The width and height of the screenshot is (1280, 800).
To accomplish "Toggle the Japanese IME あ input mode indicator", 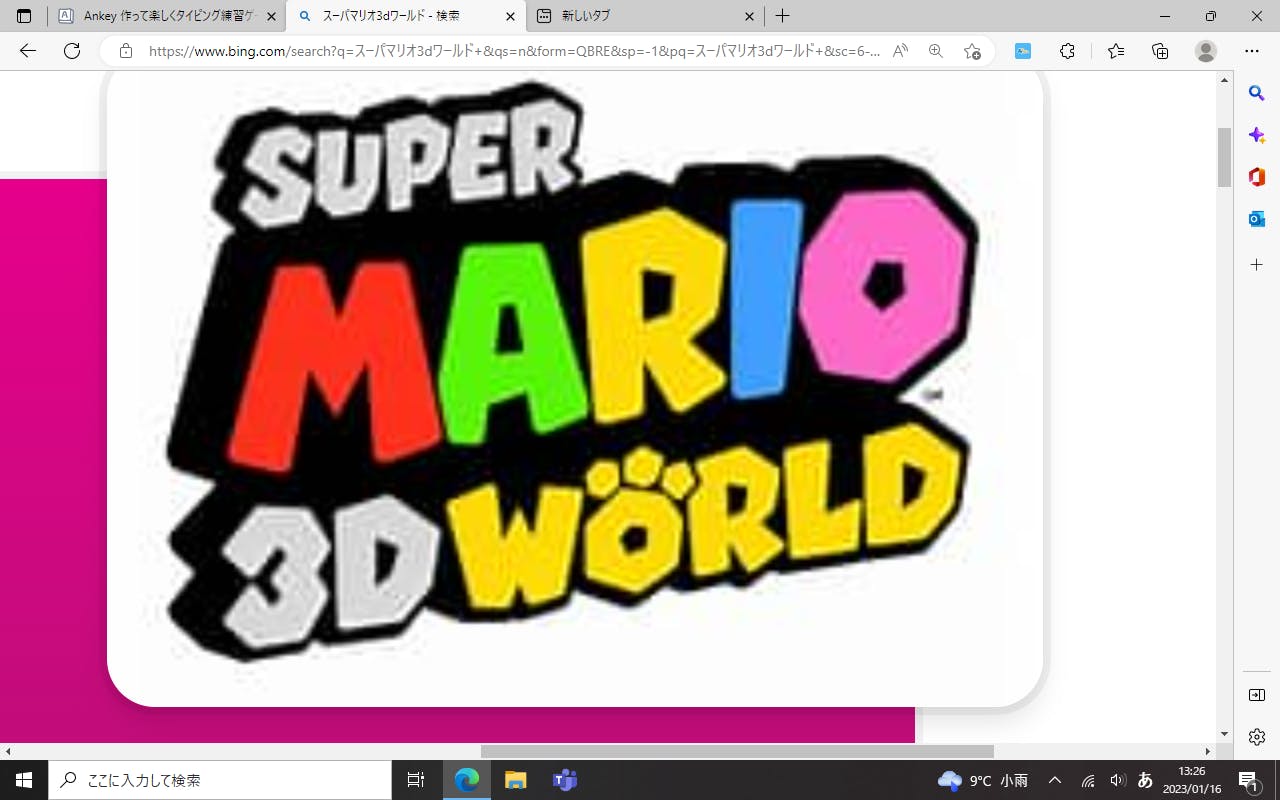I will (x=1146, y=780).
